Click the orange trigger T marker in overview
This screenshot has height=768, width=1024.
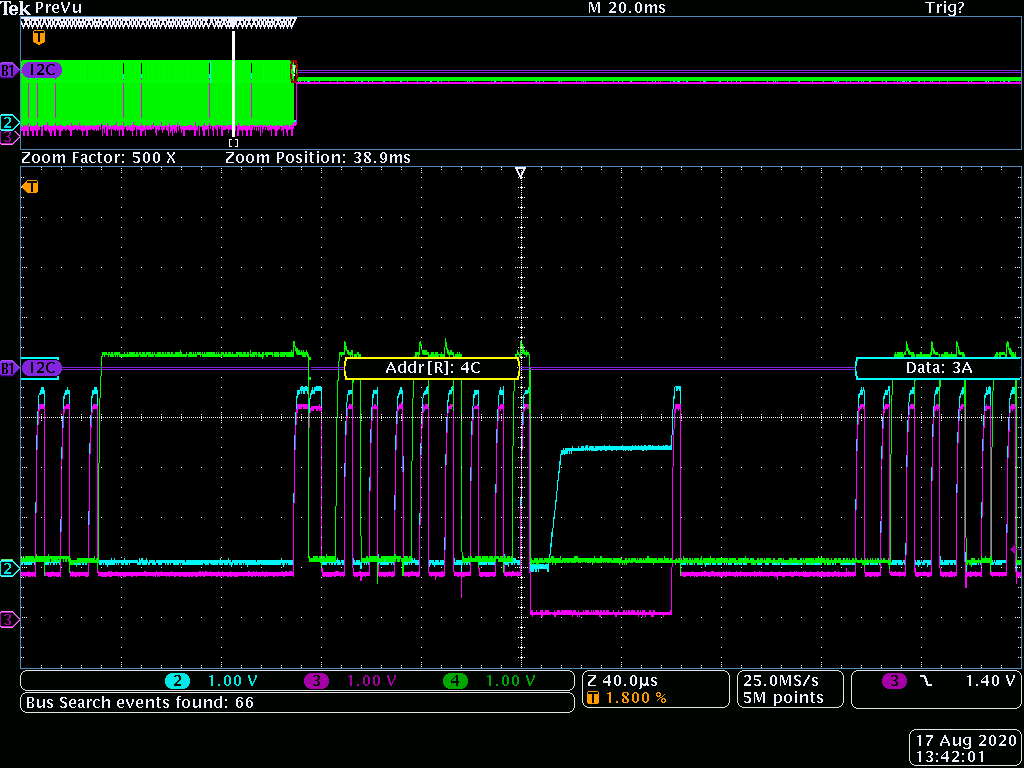pyautogui.click(x=39, y=37)
